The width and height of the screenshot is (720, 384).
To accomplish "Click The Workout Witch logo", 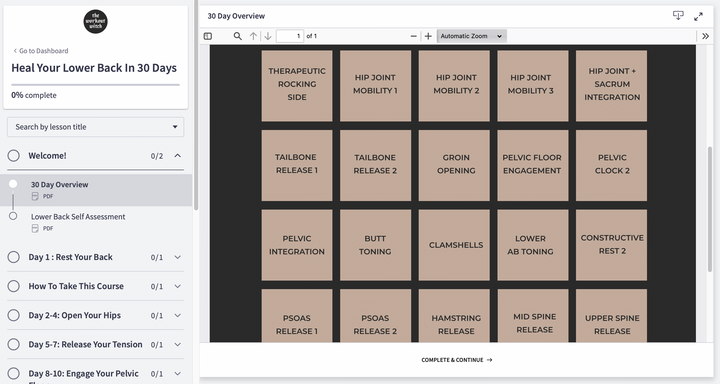I will [96, 22].
